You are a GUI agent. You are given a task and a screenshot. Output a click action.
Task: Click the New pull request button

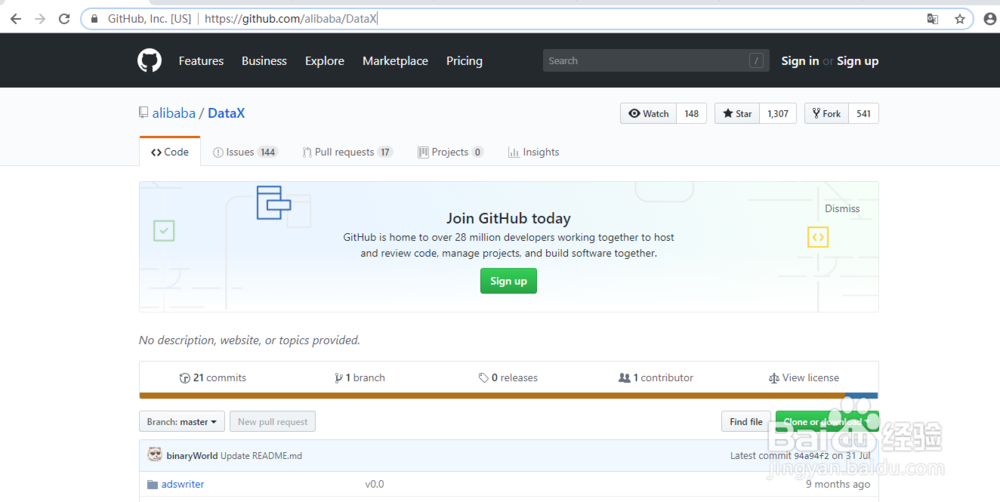(272, 422)
